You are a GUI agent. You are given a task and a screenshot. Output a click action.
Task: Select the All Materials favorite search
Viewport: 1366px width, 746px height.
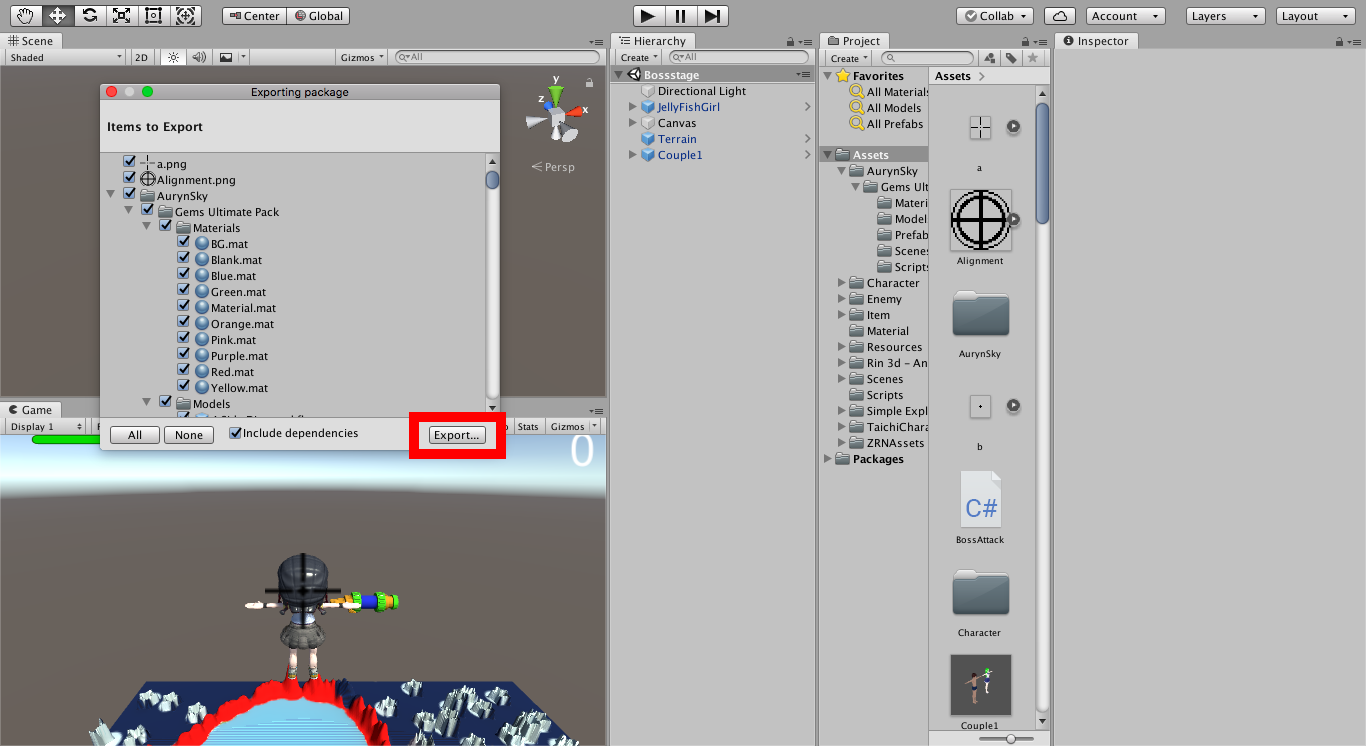tap(889, 92)
